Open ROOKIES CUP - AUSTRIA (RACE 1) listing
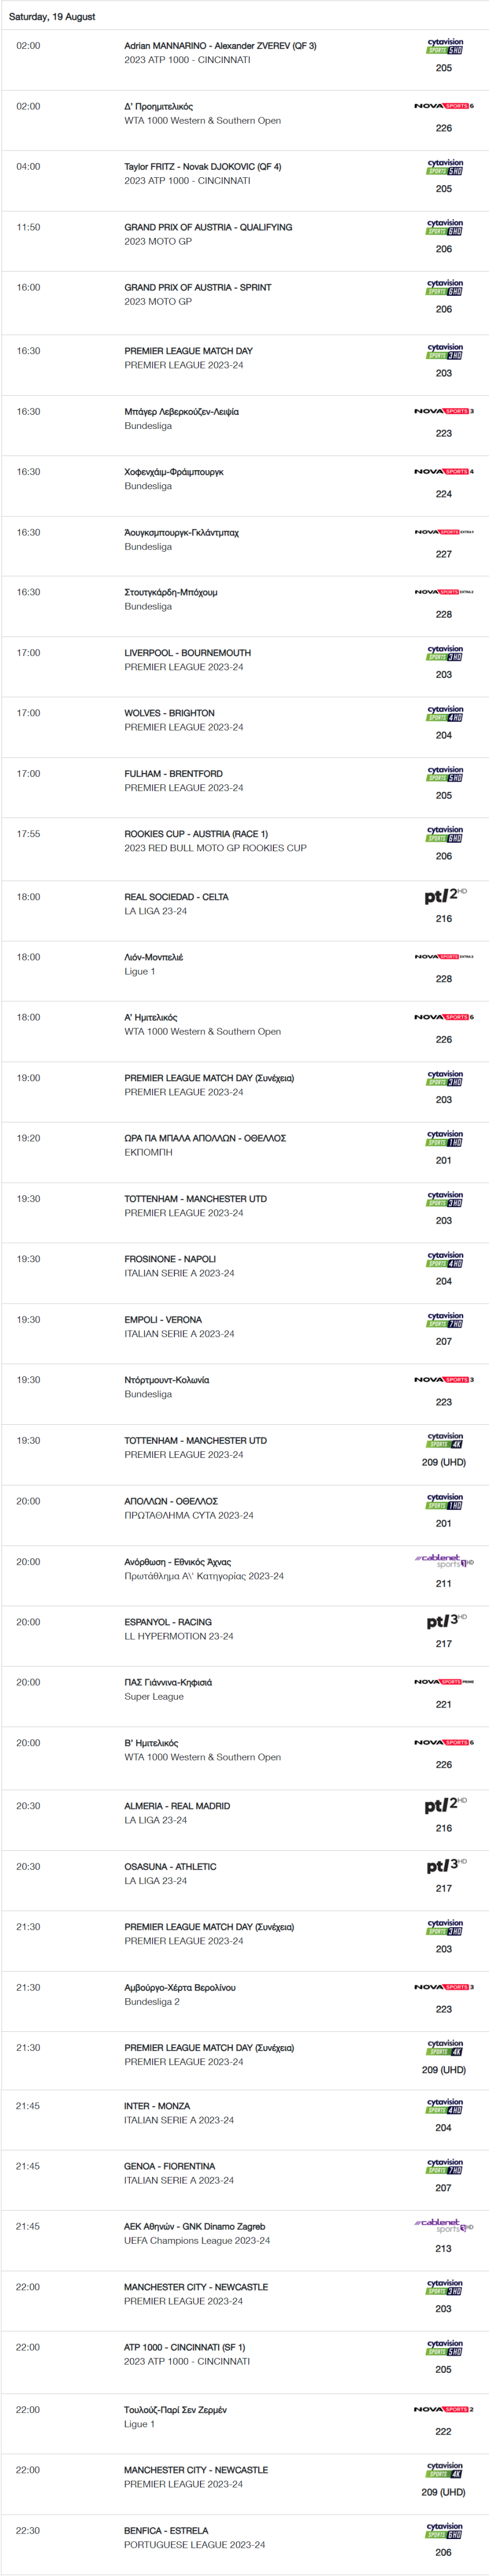The image size is (489, 2576). click(x=196, y=834)
